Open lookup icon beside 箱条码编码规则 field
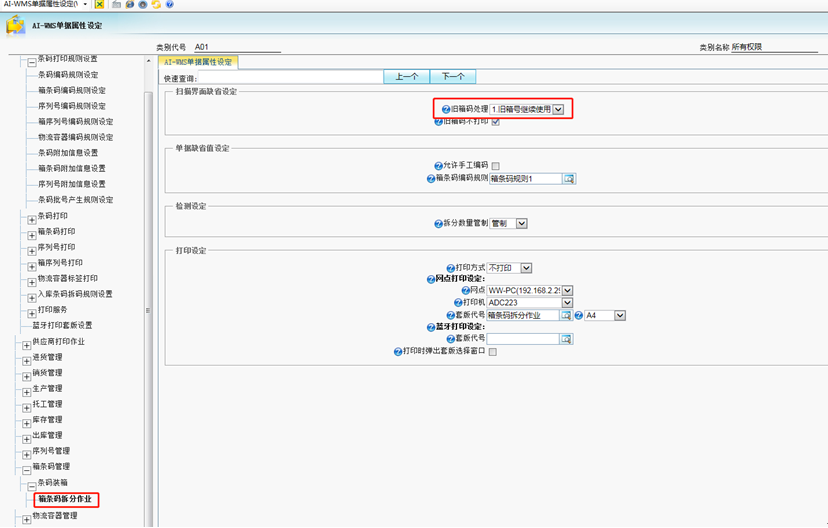 569,179
